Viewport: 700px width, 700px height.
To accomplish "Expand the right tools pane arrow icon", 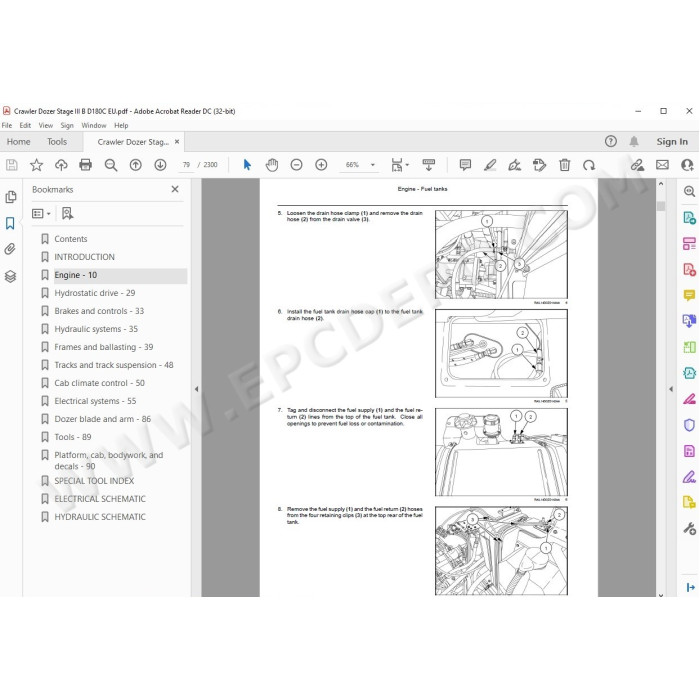I will coord(690,587).
